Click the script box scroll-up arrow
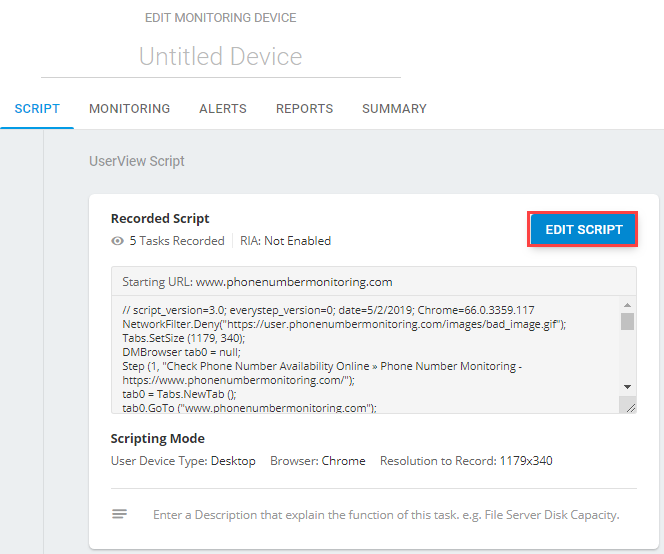 pyautogui.click(x=627, y=306)
